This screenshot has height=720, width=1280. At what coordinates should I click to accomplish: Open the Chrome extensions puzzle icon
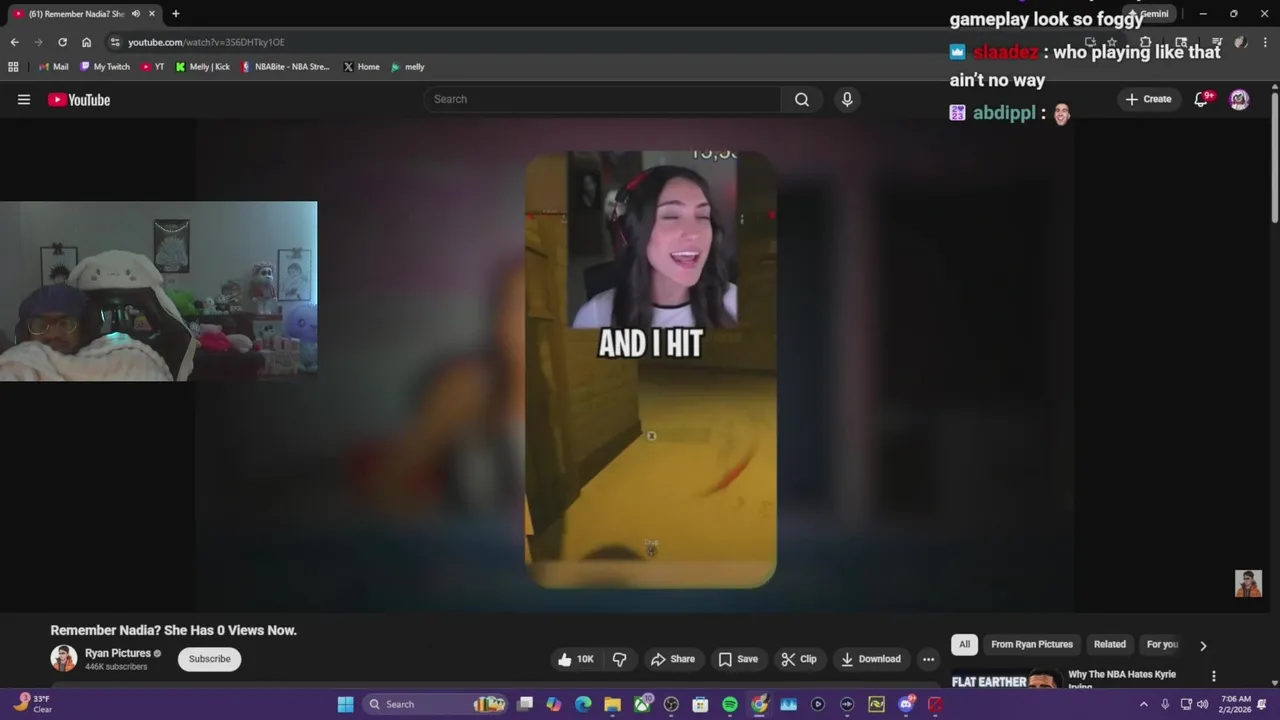pos(1146,42)
